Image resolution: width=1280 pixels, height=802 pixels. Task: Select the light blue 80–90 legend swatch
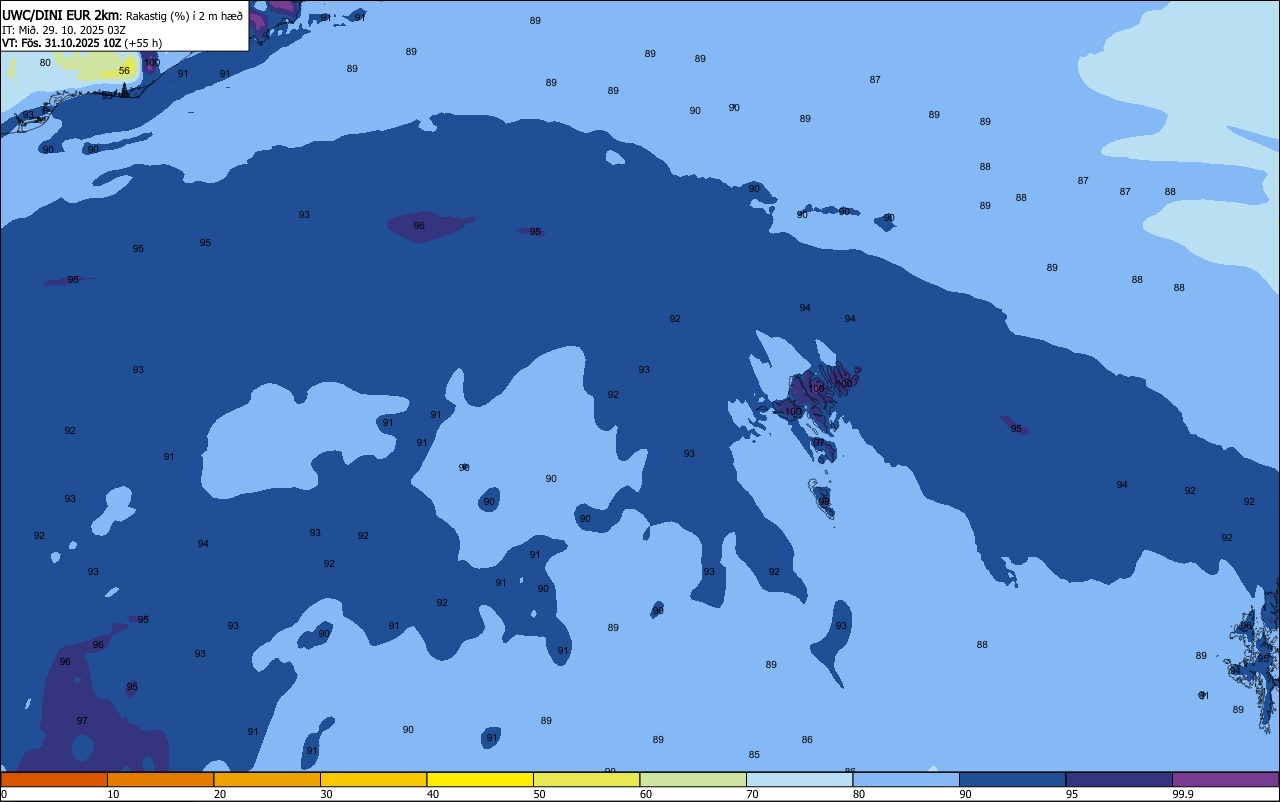[x=906, y=779]
